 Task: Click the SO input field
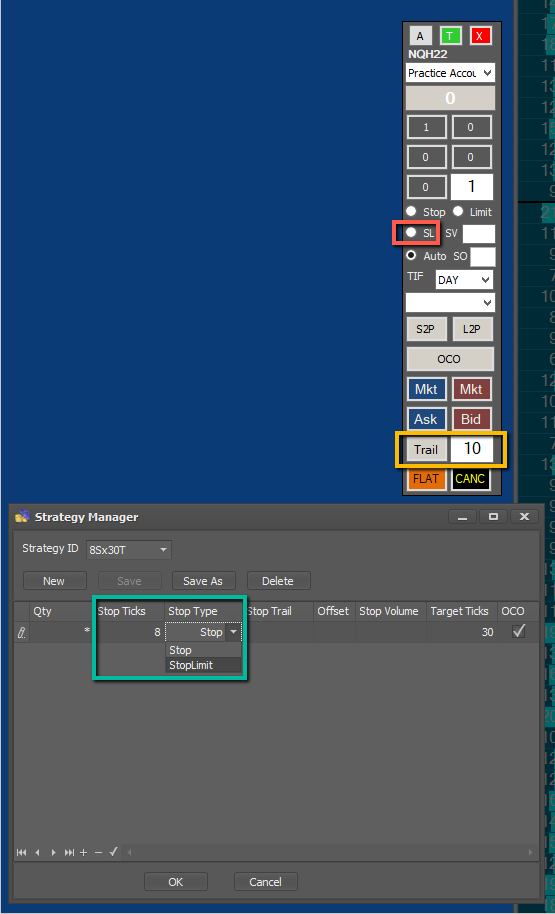point(483,256)
